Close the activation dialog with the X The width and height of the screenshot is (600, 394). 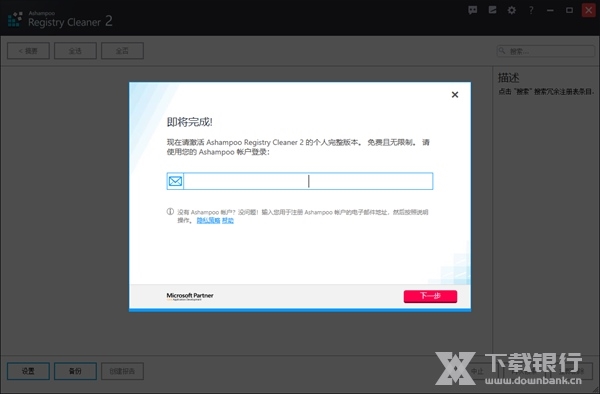coord(455,94)
